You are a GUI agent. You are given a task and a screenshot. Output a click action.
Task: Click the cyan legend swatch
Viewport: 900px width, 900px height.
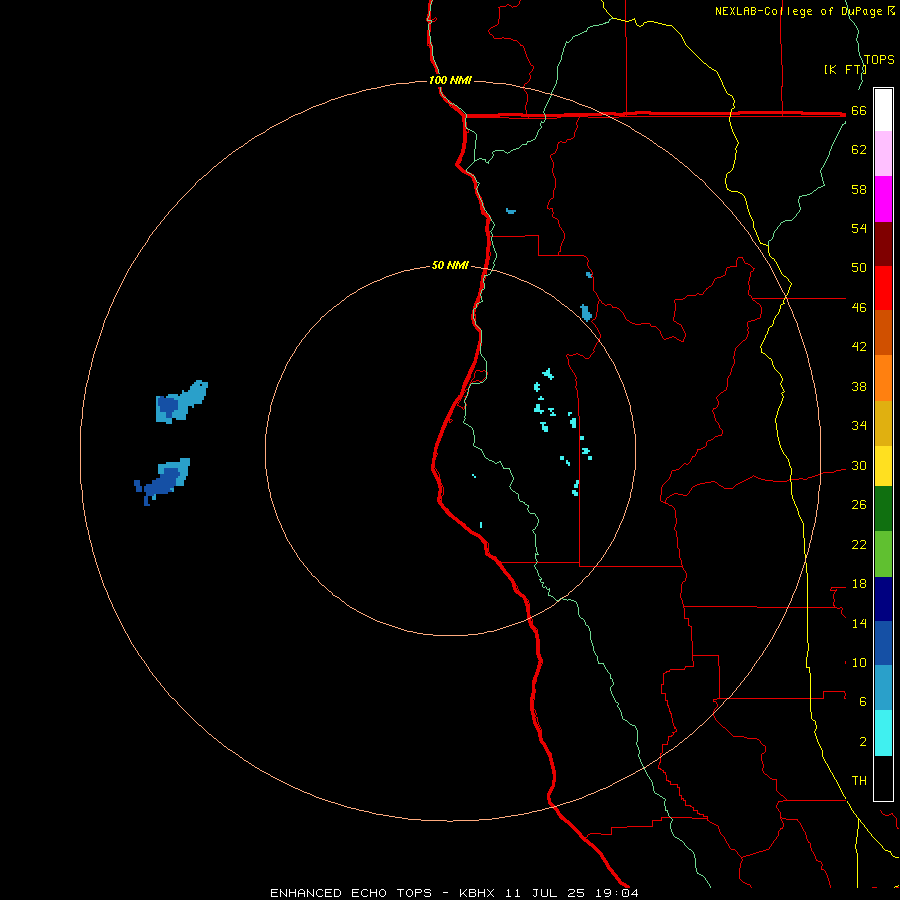[x=883, y=733]
